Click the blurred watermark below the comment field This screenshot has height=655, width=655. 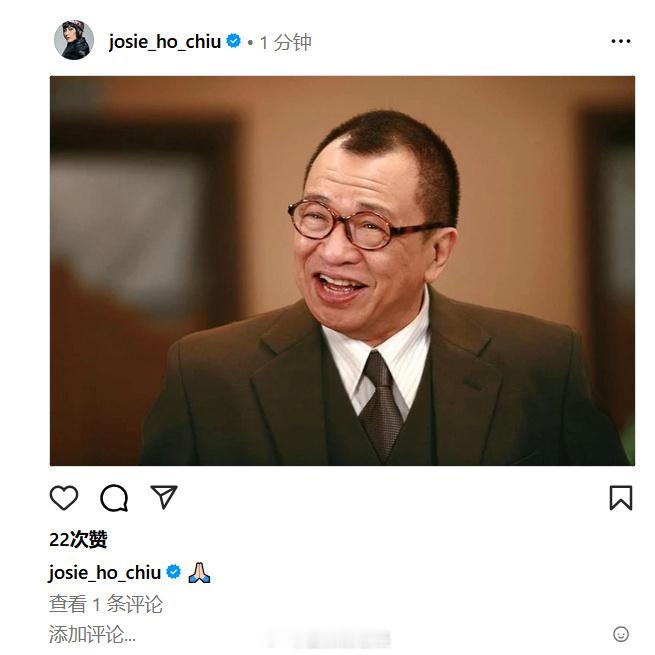[330, 640]
